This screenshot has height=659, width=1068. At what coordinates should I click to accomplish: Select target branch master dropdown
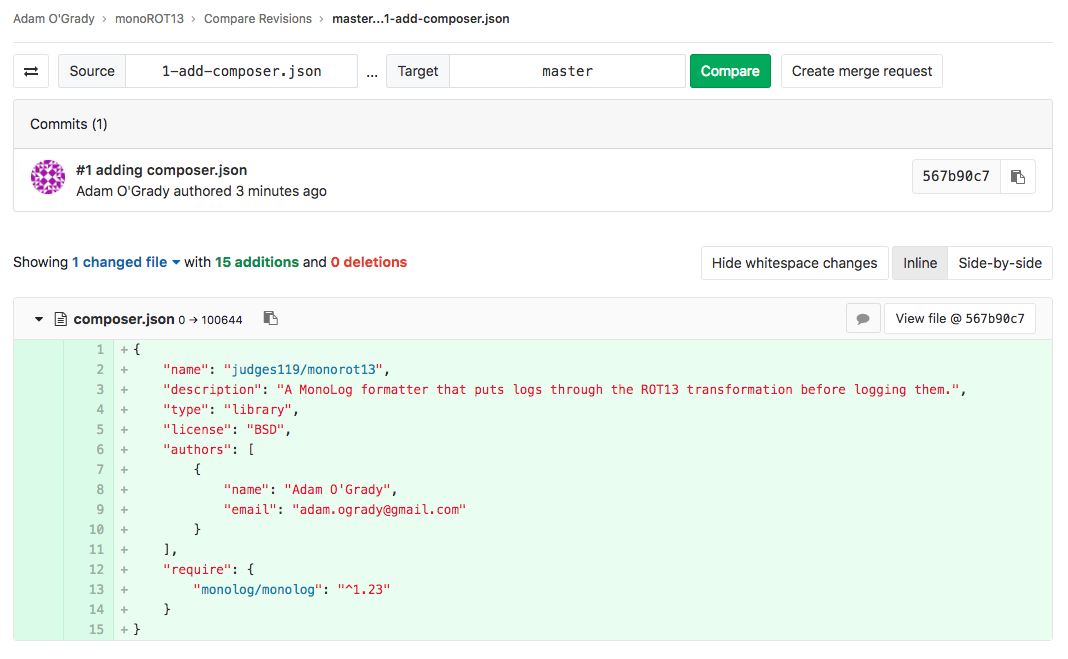tap(567, 71)
